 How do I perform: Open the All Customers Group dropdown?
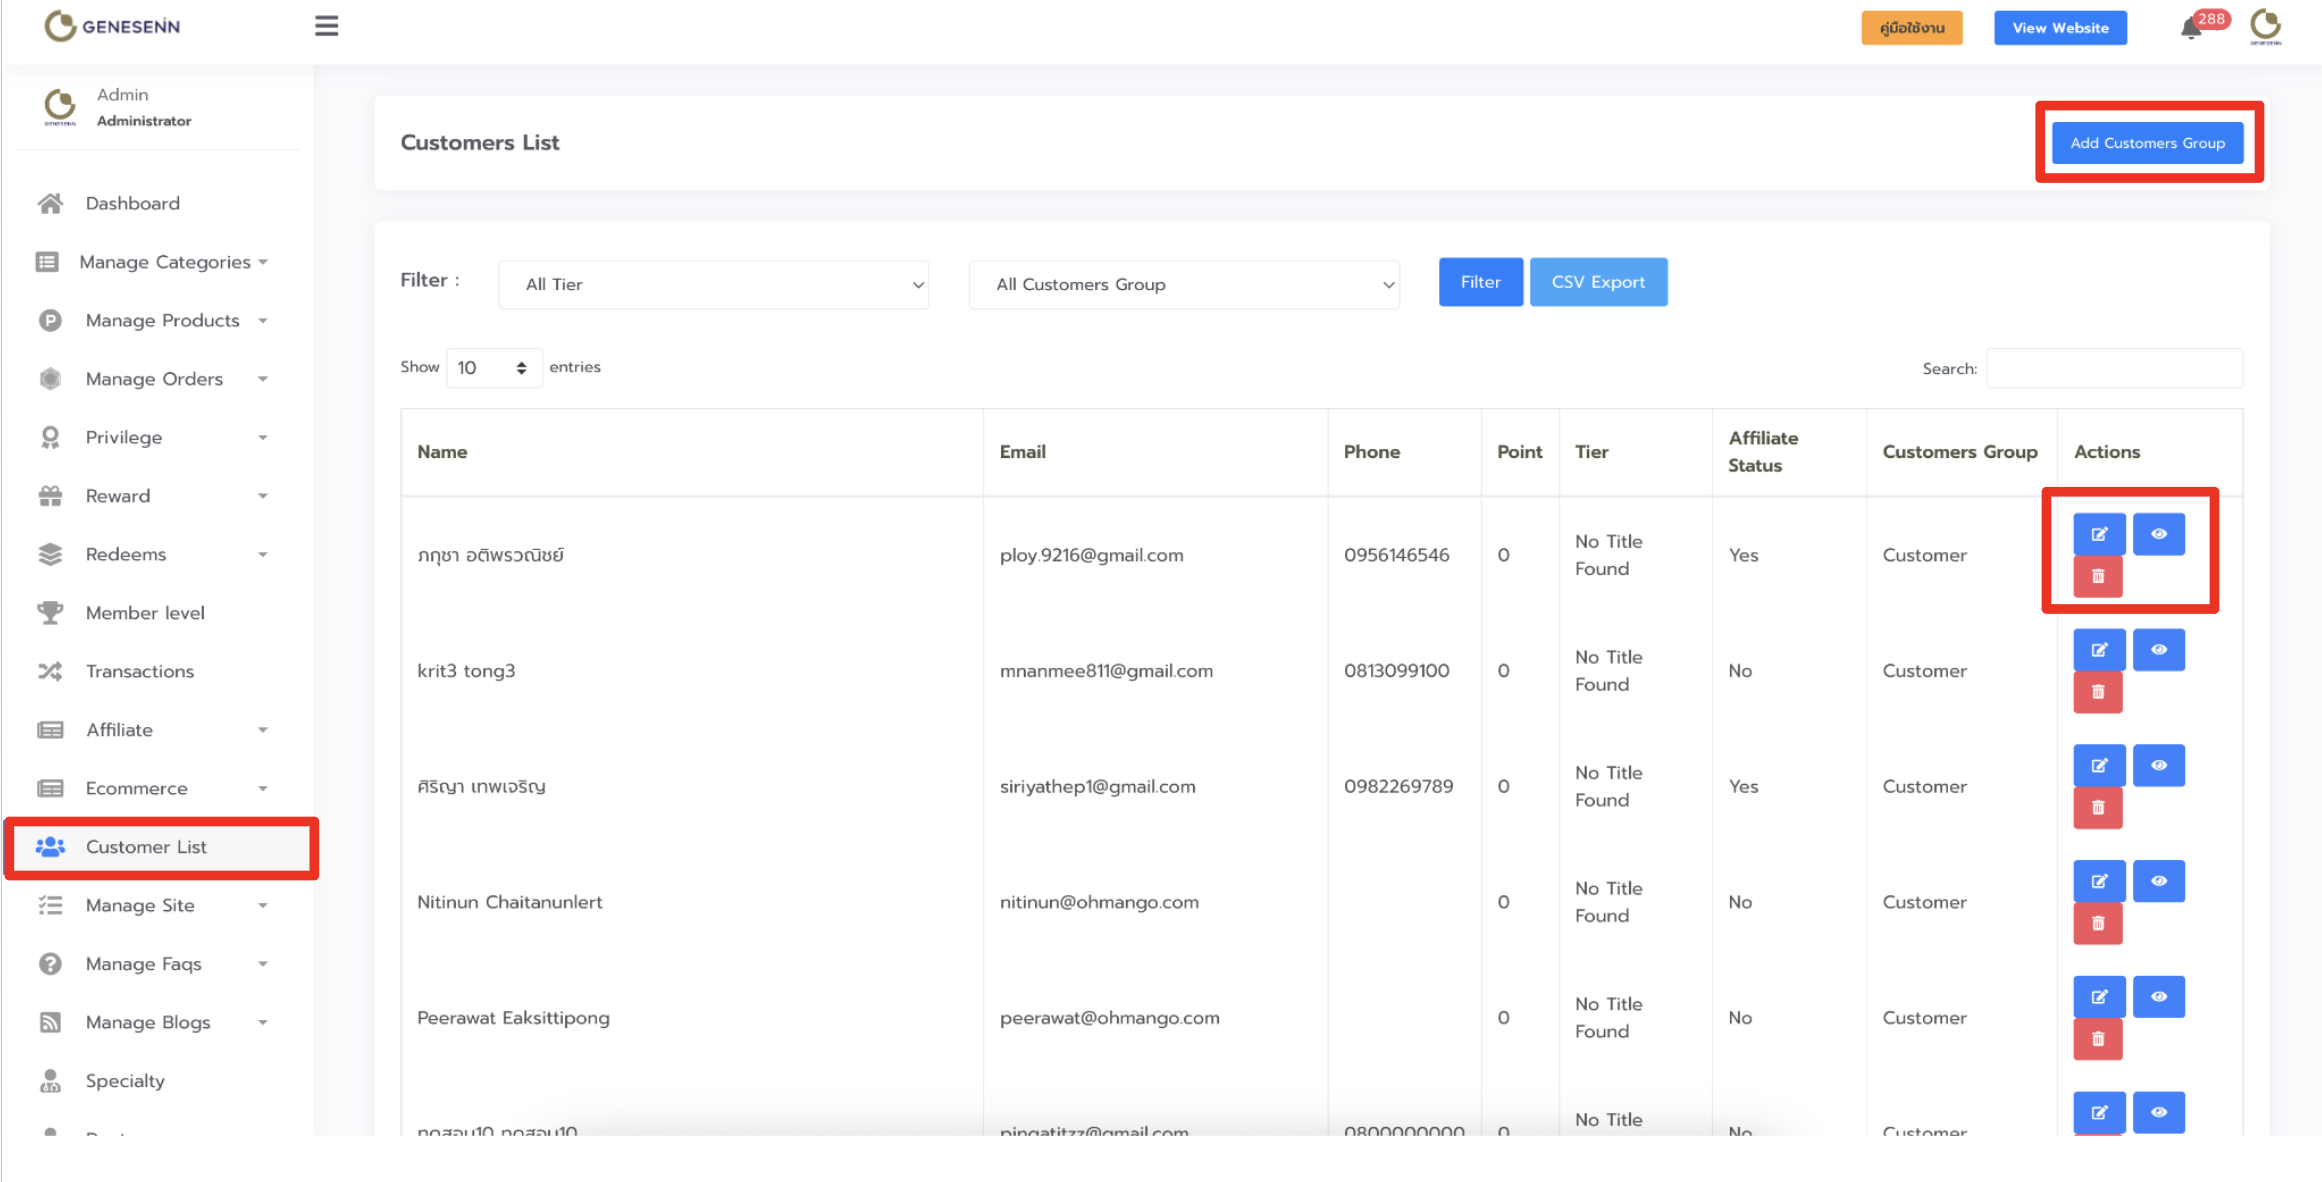tap(1183, 285)
